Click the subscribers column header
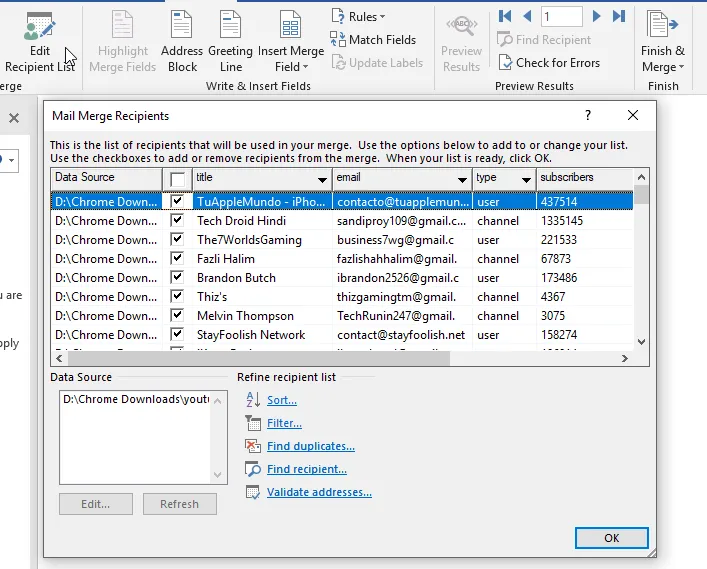707x569 pixels. 584,179
